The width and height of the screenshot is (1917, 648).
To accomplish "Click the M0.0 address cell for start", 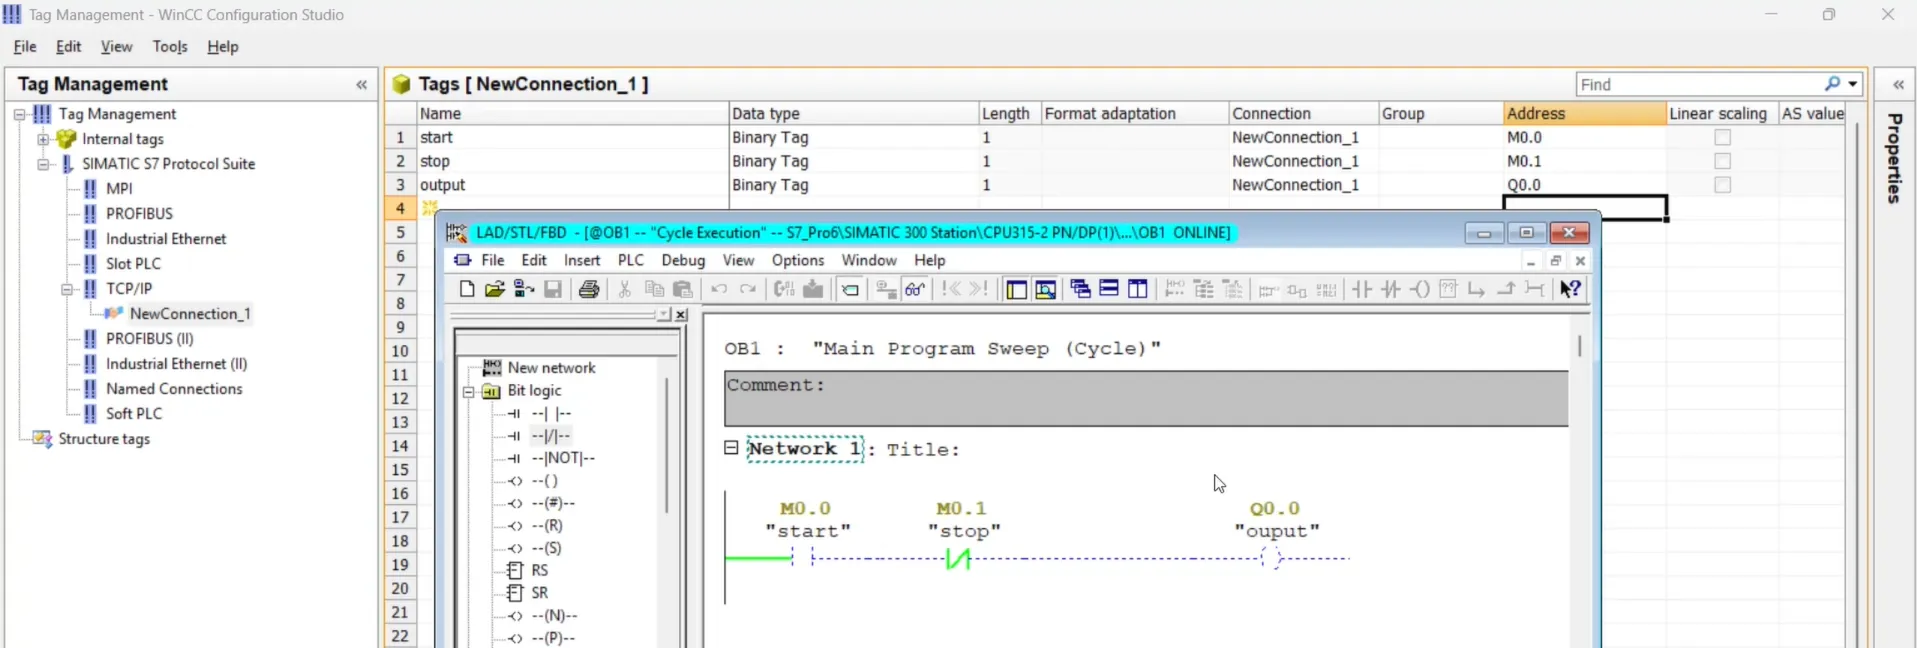I will point(1584,138).
